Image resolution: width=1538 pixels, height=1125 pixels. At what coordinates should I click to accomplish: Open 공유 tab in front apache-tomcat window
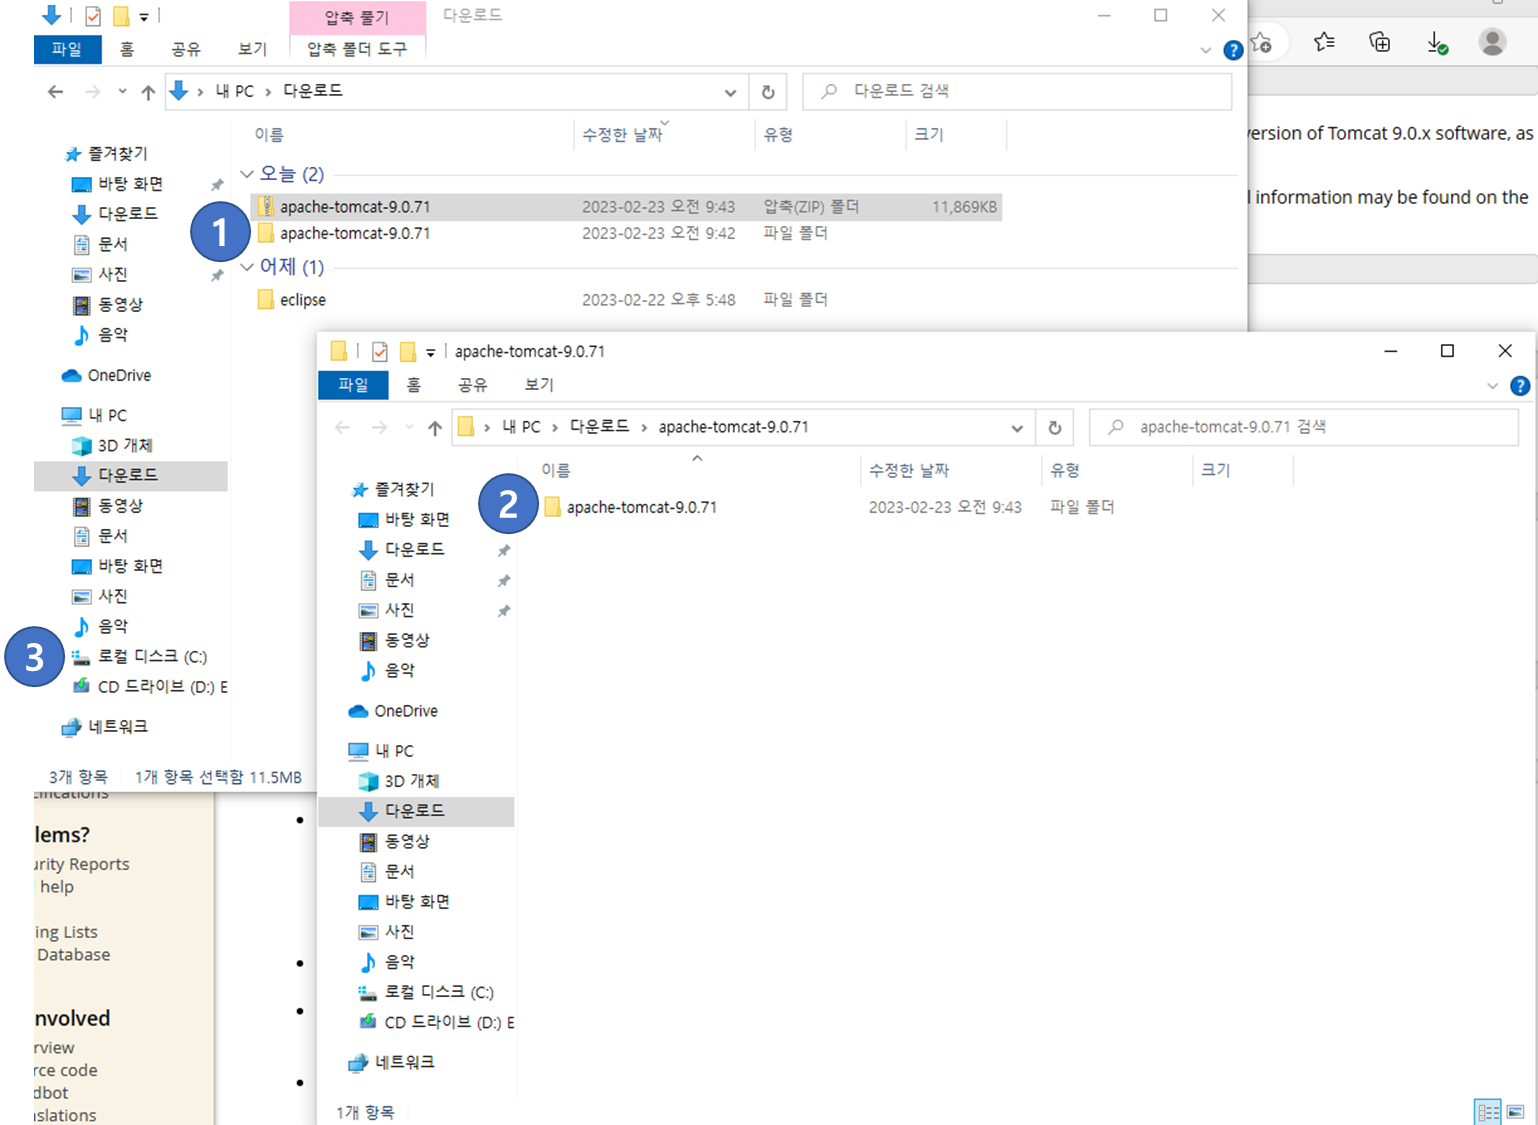472,385
